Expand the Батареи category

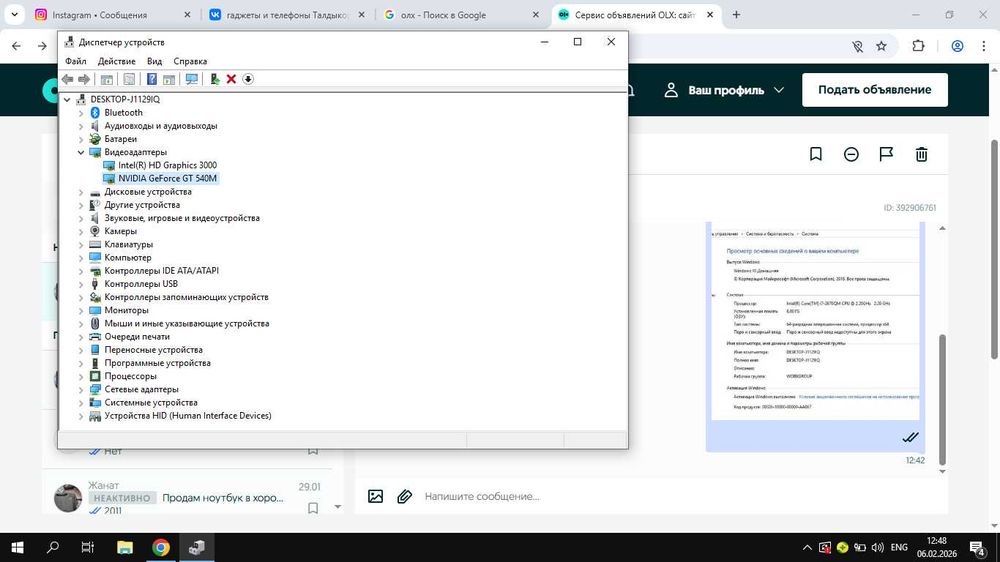click(x=81, y=139)
